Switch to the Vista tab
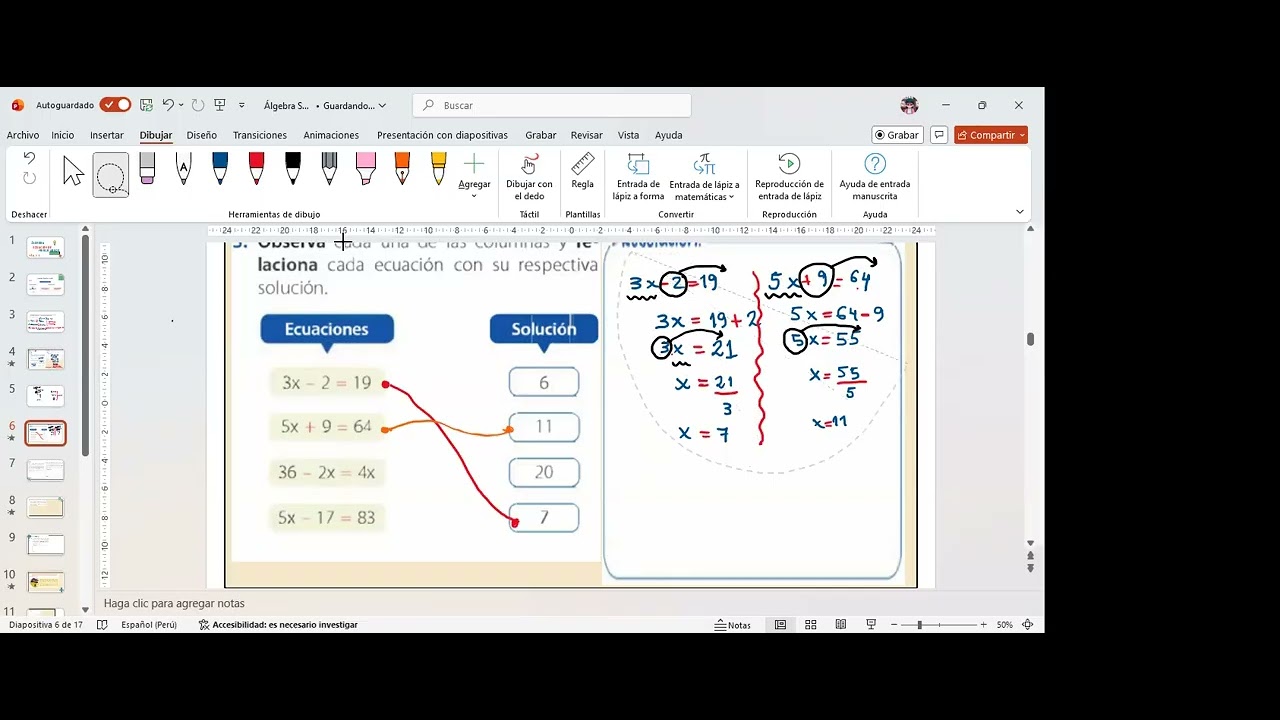Viewport: 1280px width, 720px height. pyautogui.click(x=628, y=135)
